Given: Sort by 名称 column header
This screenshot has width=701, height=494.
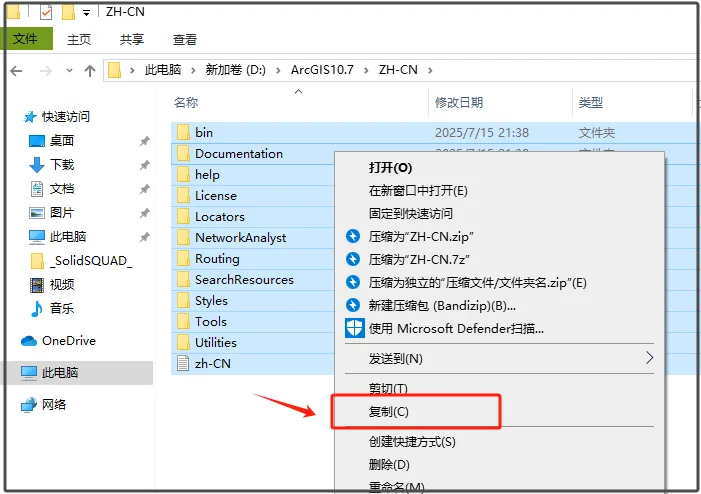Looking at the screenshot, I should click(x=186, y=102).
